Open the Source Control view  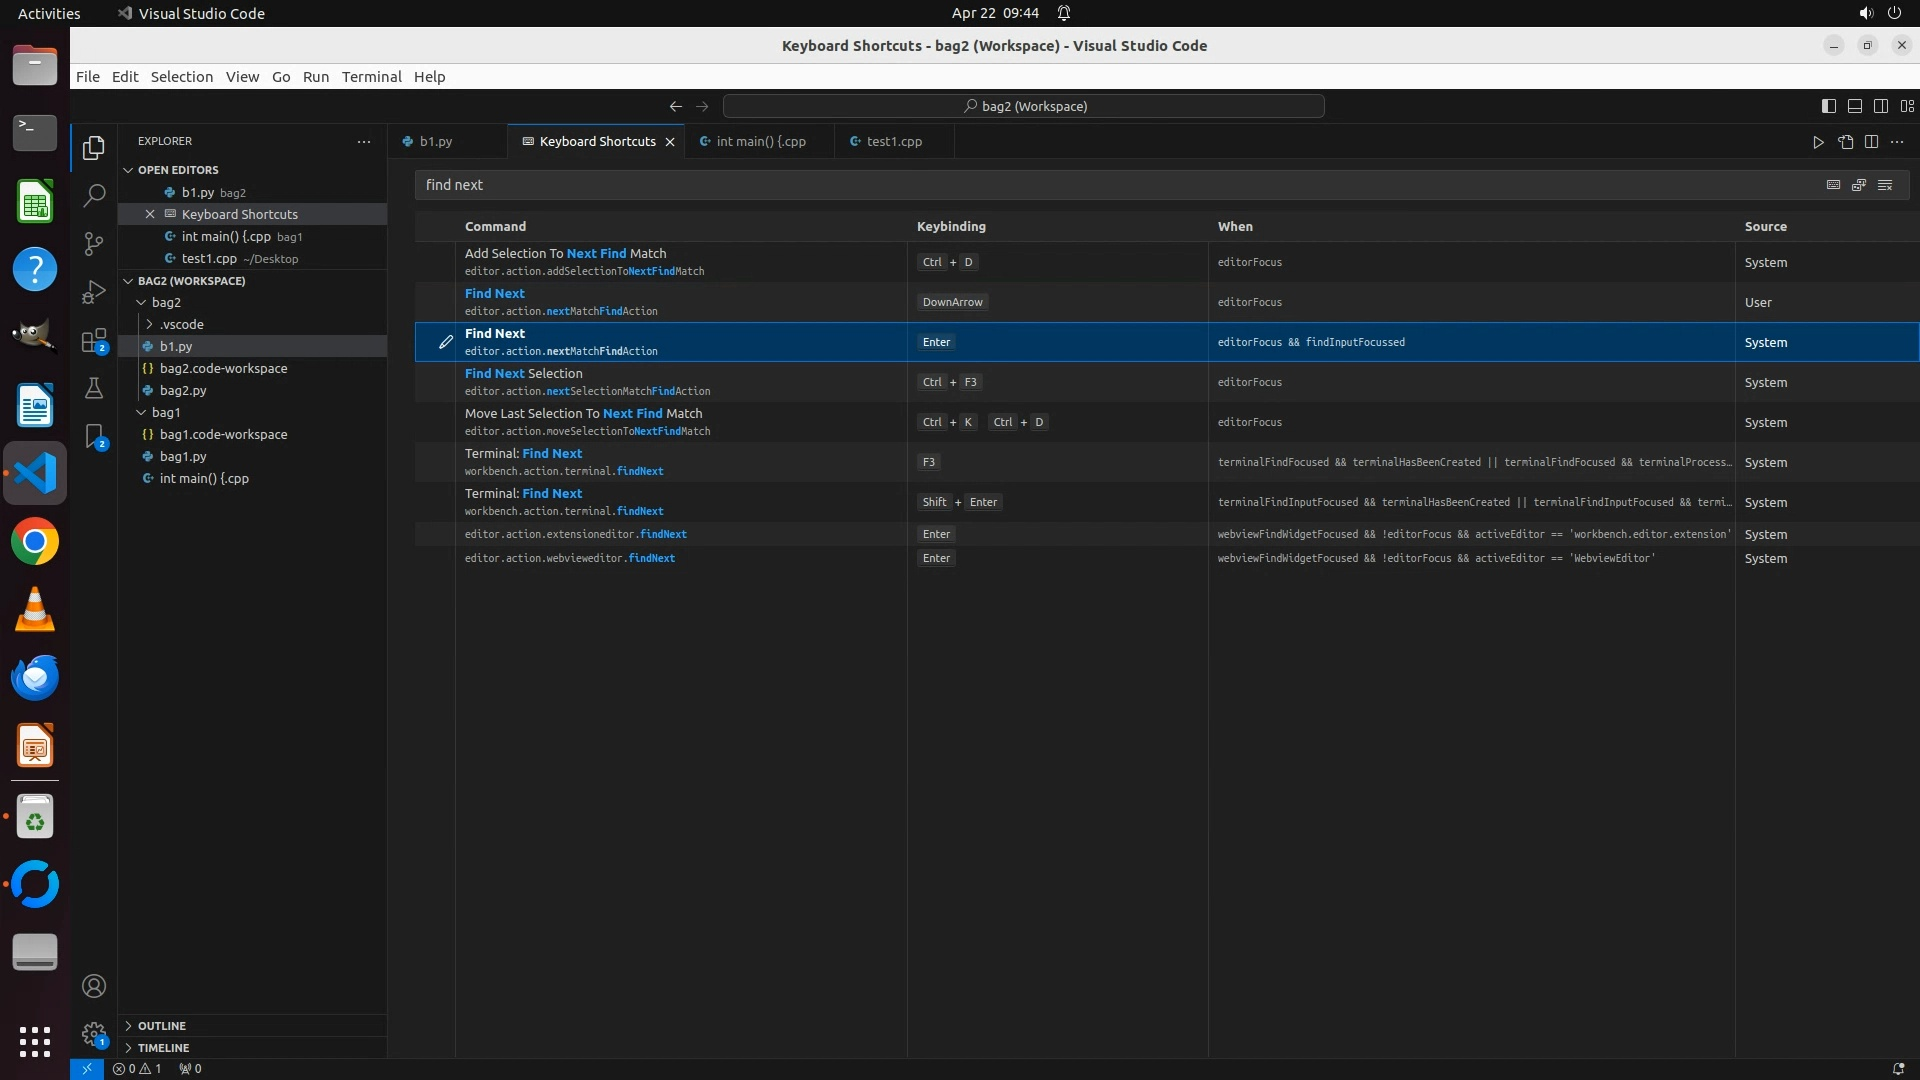pos(94,244)
